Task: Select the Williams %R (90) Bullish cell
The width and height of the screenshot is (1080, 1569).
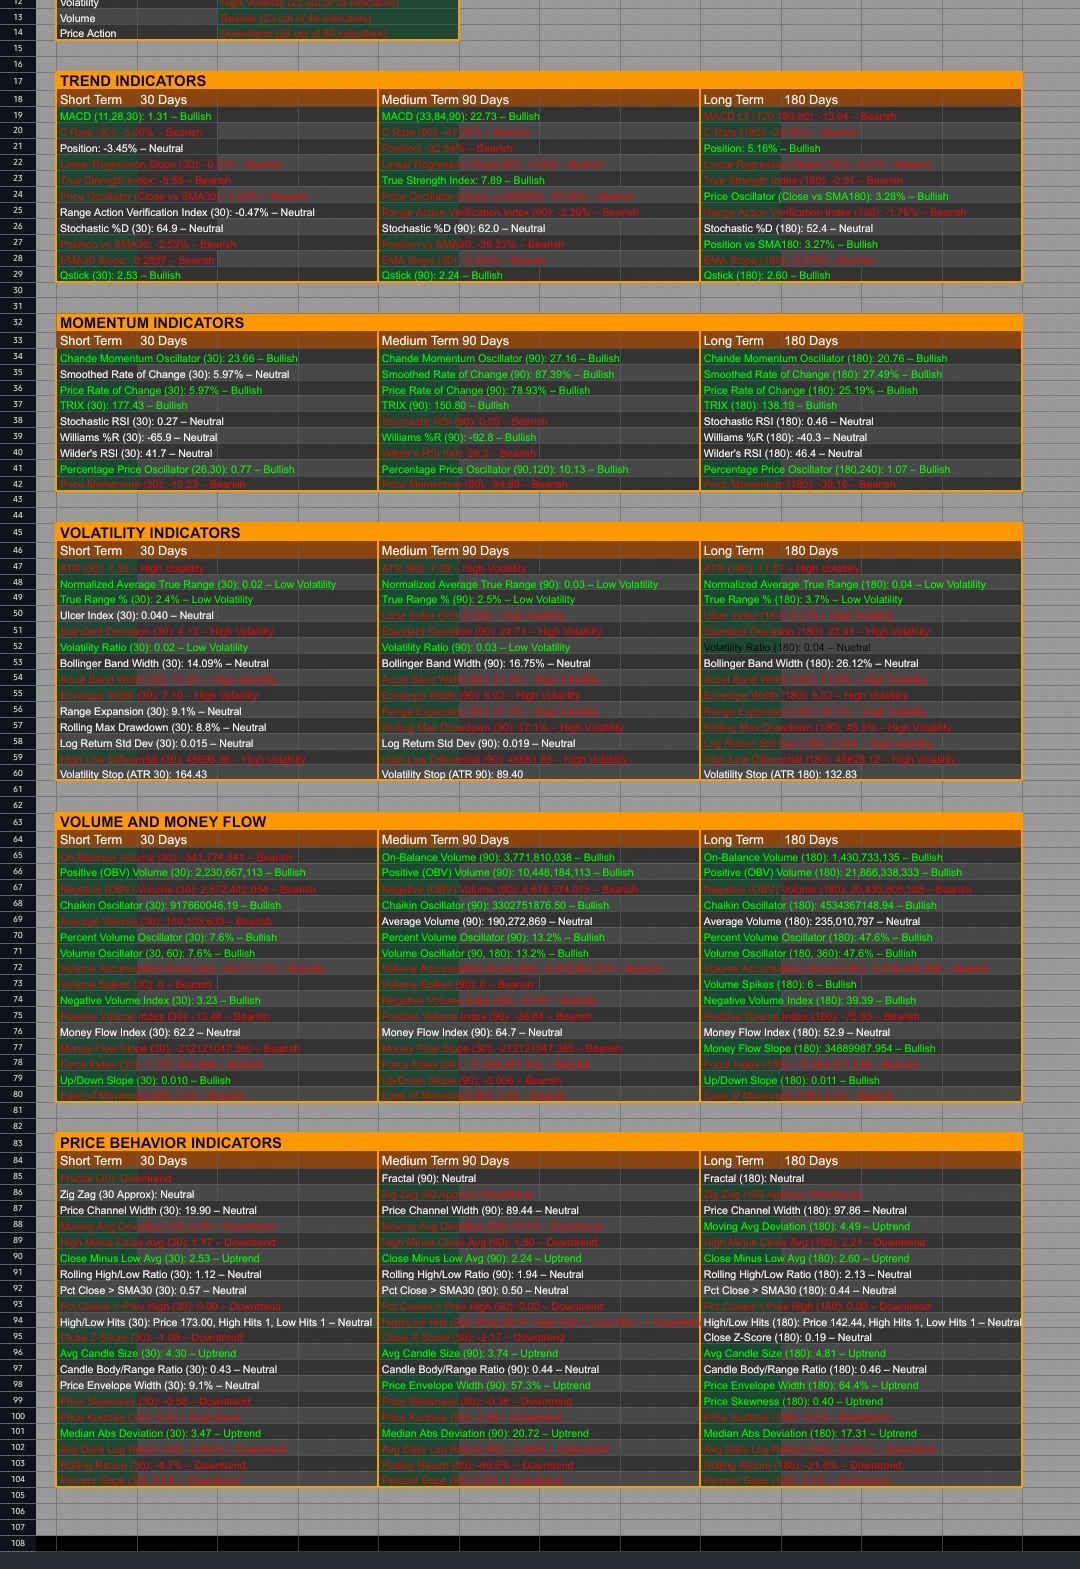Action: click(x=459, y=437)
